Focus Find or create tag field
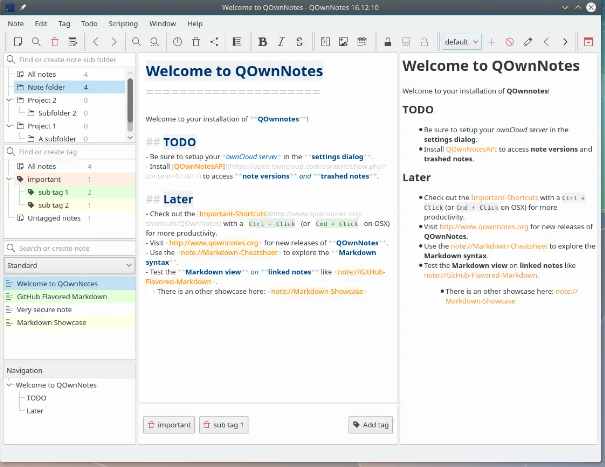This screenshot has height=467, width=605. (69, 152)
